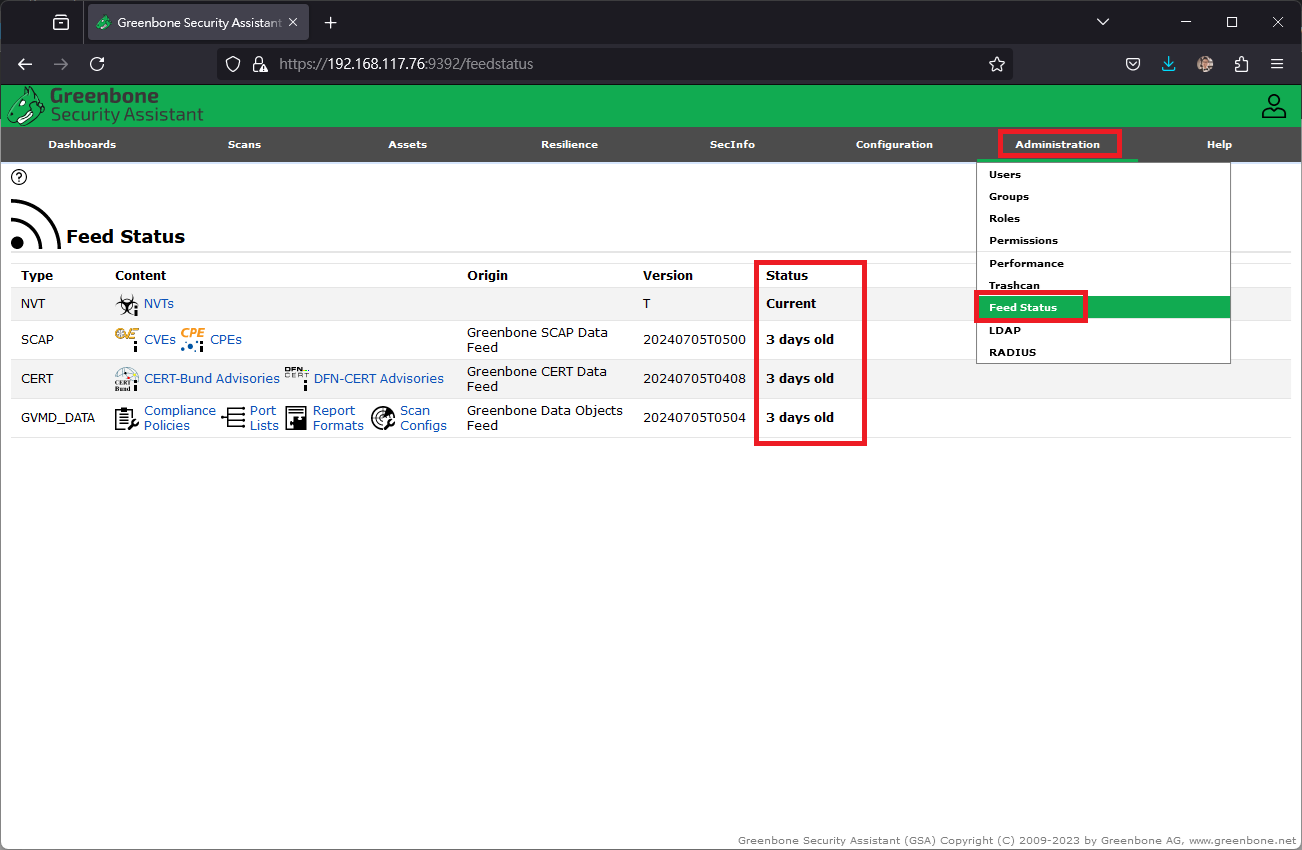
Task: Click the GVMD_DATA type cell
Action: pos(58,418)
